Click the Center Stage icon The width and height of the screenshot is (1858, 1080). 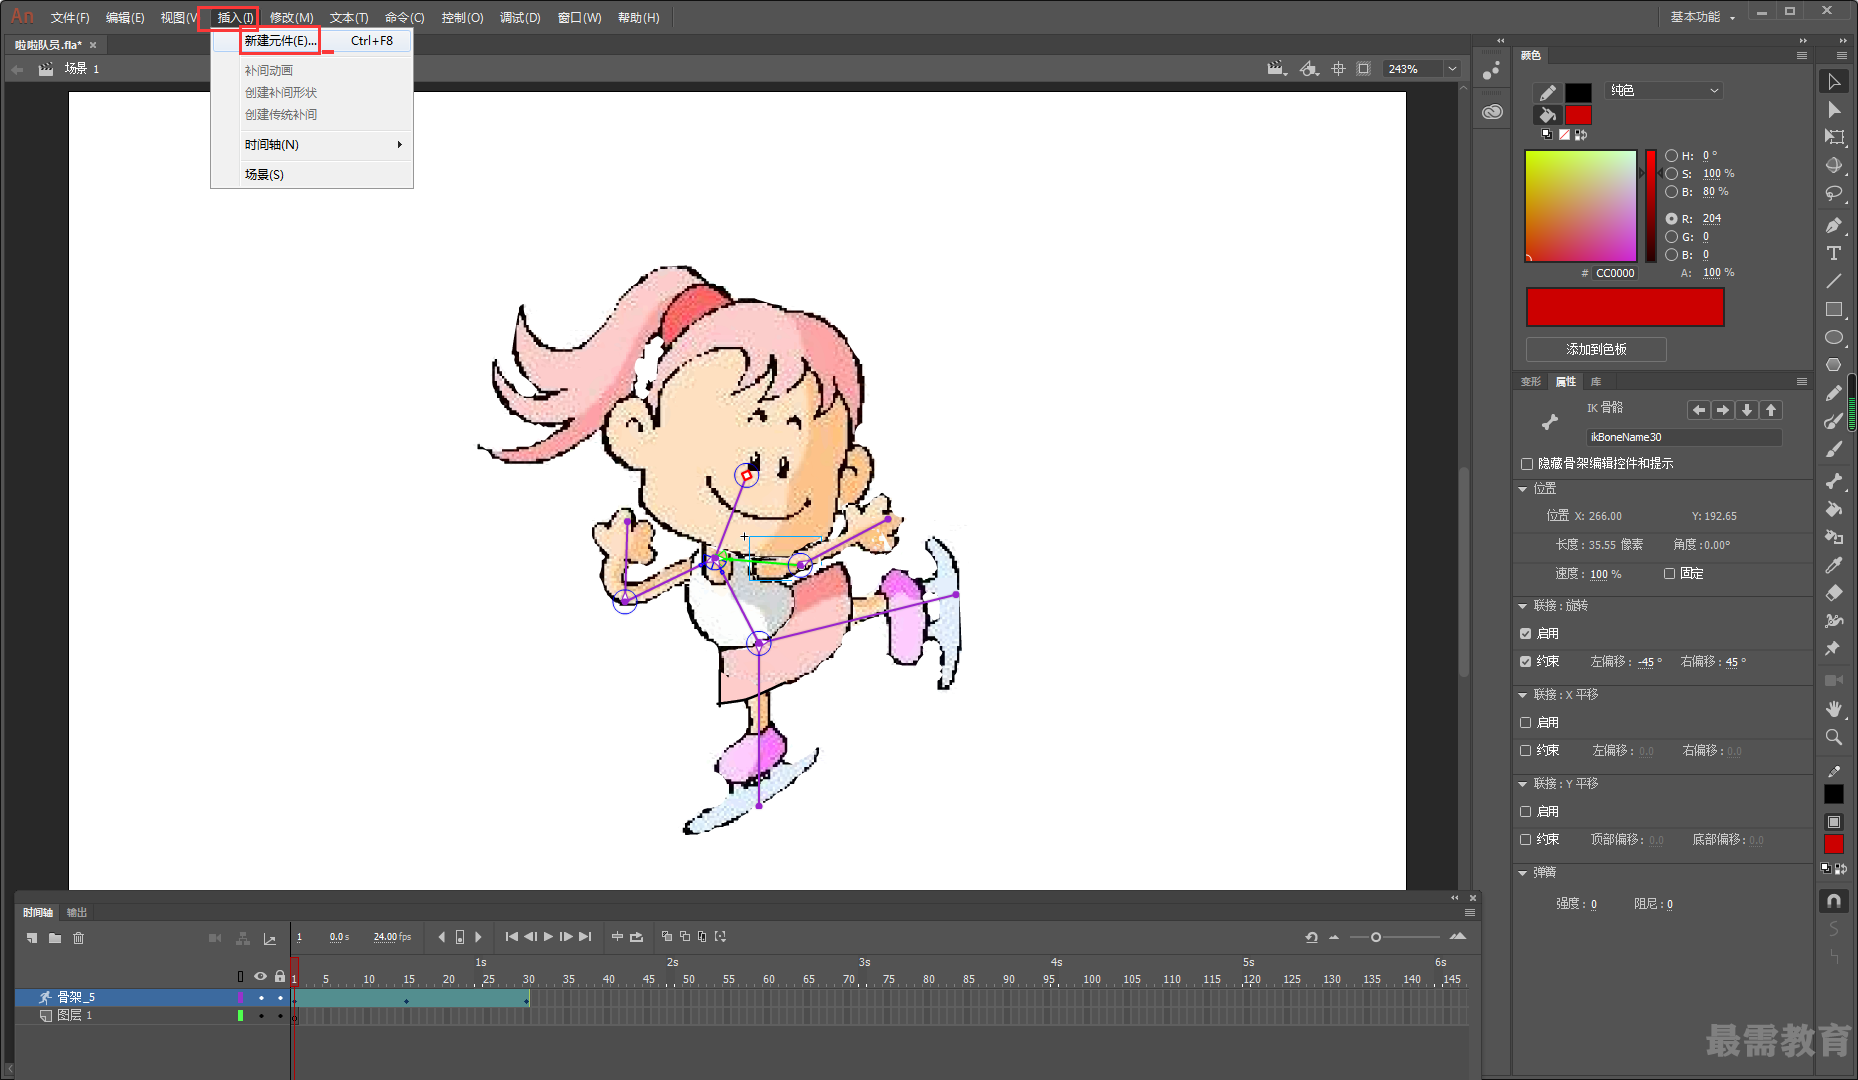[x=1338, y=69]
